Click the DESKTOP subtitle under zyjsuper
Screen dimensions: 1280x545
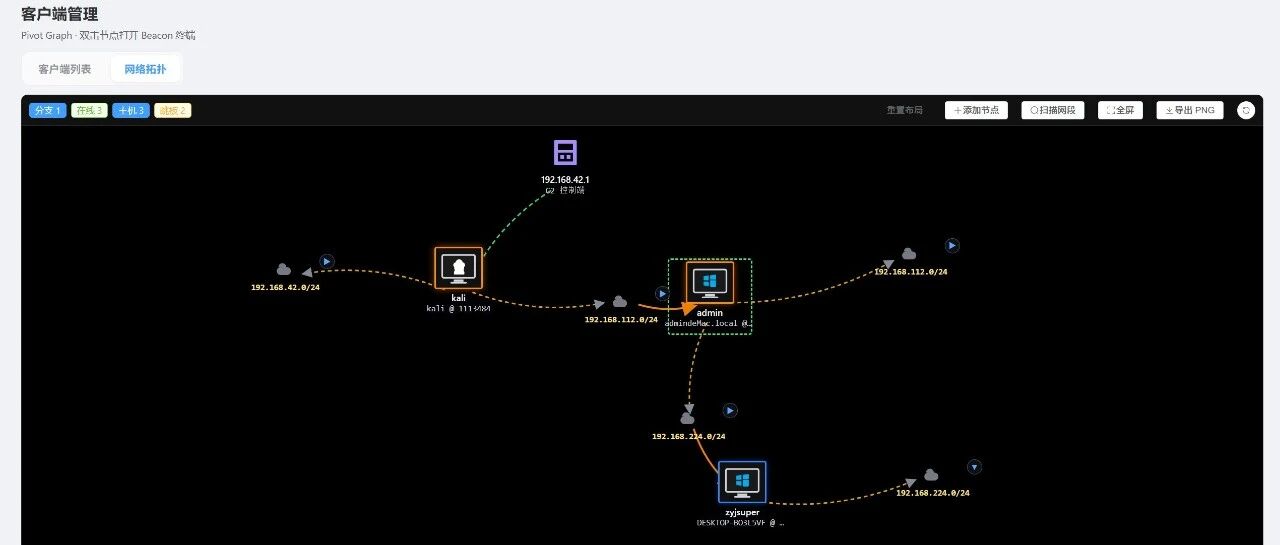tap(740, 522)
